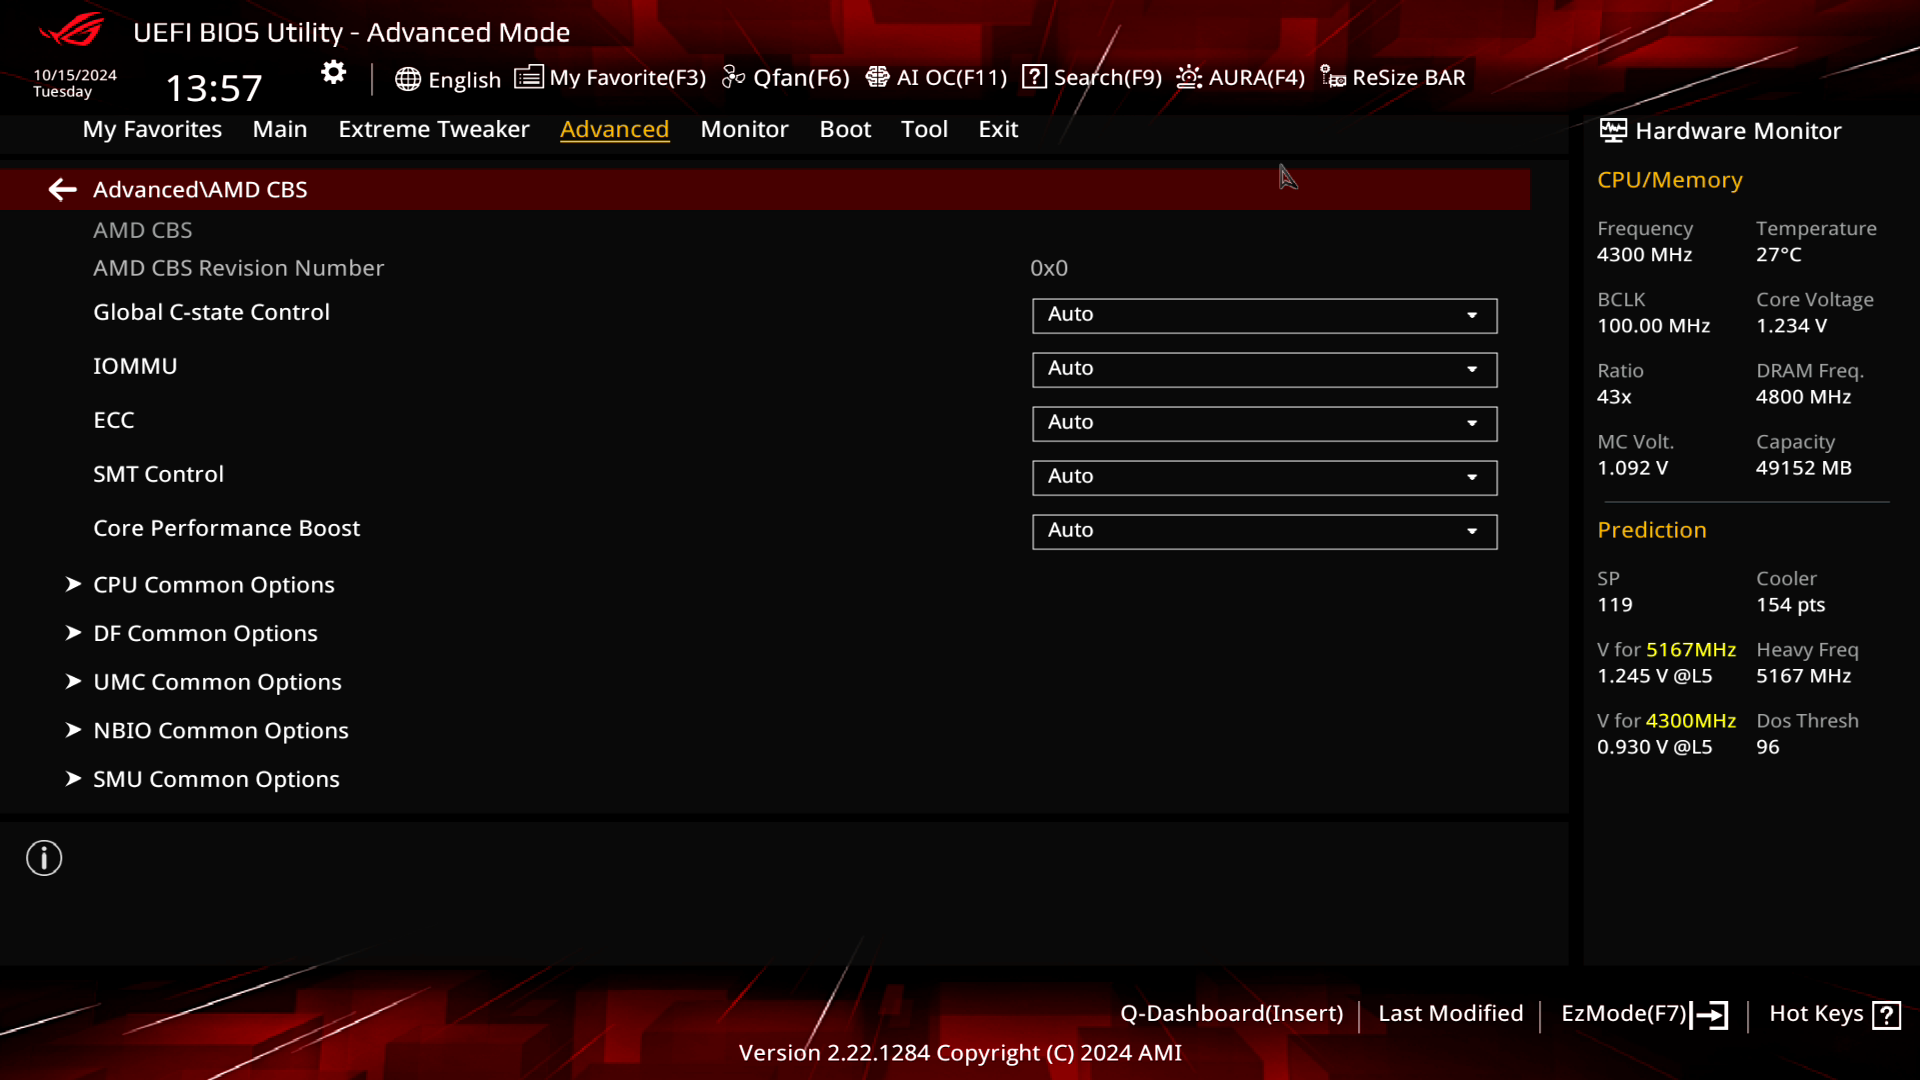1920x1080 pixels.
Task: Expand DF Common Options submenu
Action: tap(206, 633)
